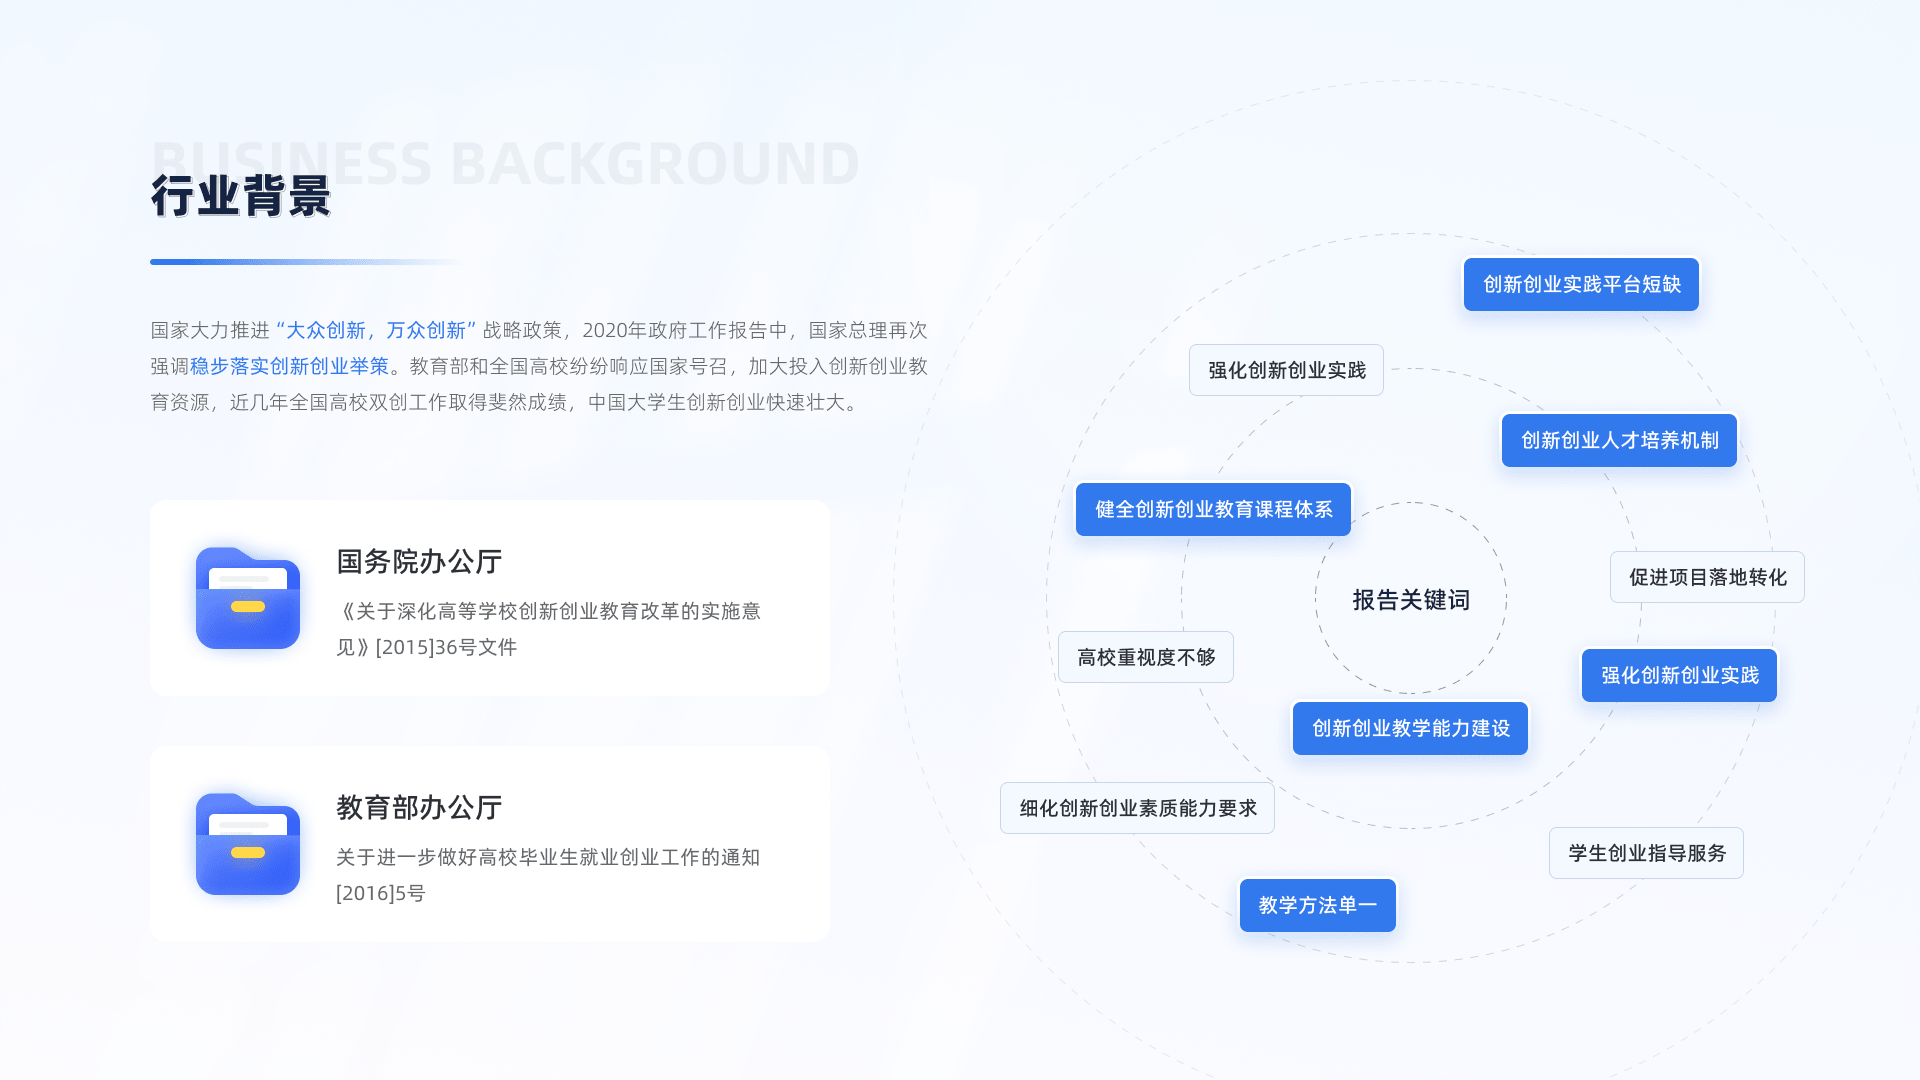Select the 创新创业人才培养机制 tag

[1619, 441]
